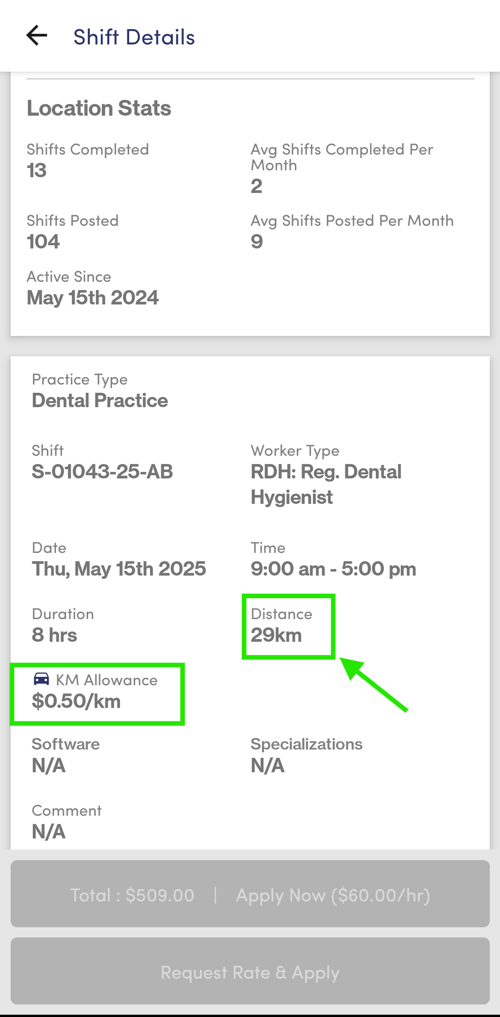
Task: Select the date Thu, May 15th 2025
Action: coord(119,569)
